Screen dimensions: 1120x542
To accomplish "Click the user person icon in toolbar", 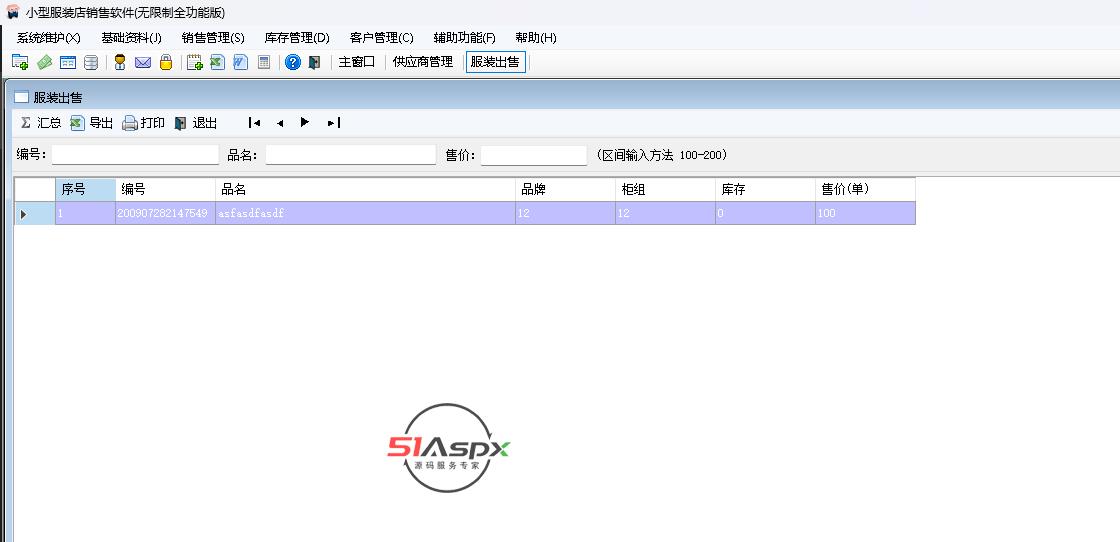I will (x=120, y=62).
